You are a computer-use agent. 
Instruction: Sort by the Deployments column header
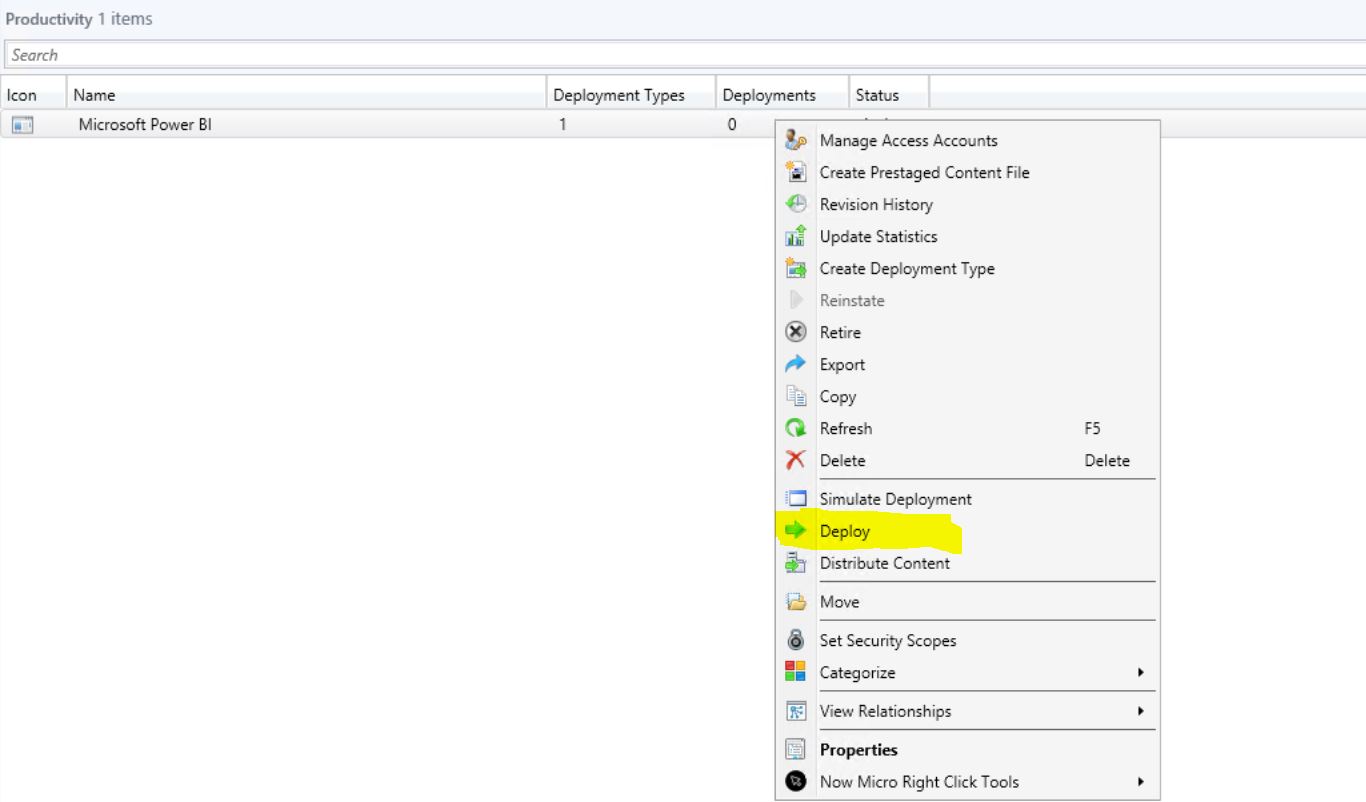pyautogui.click(x=783, y=95)
